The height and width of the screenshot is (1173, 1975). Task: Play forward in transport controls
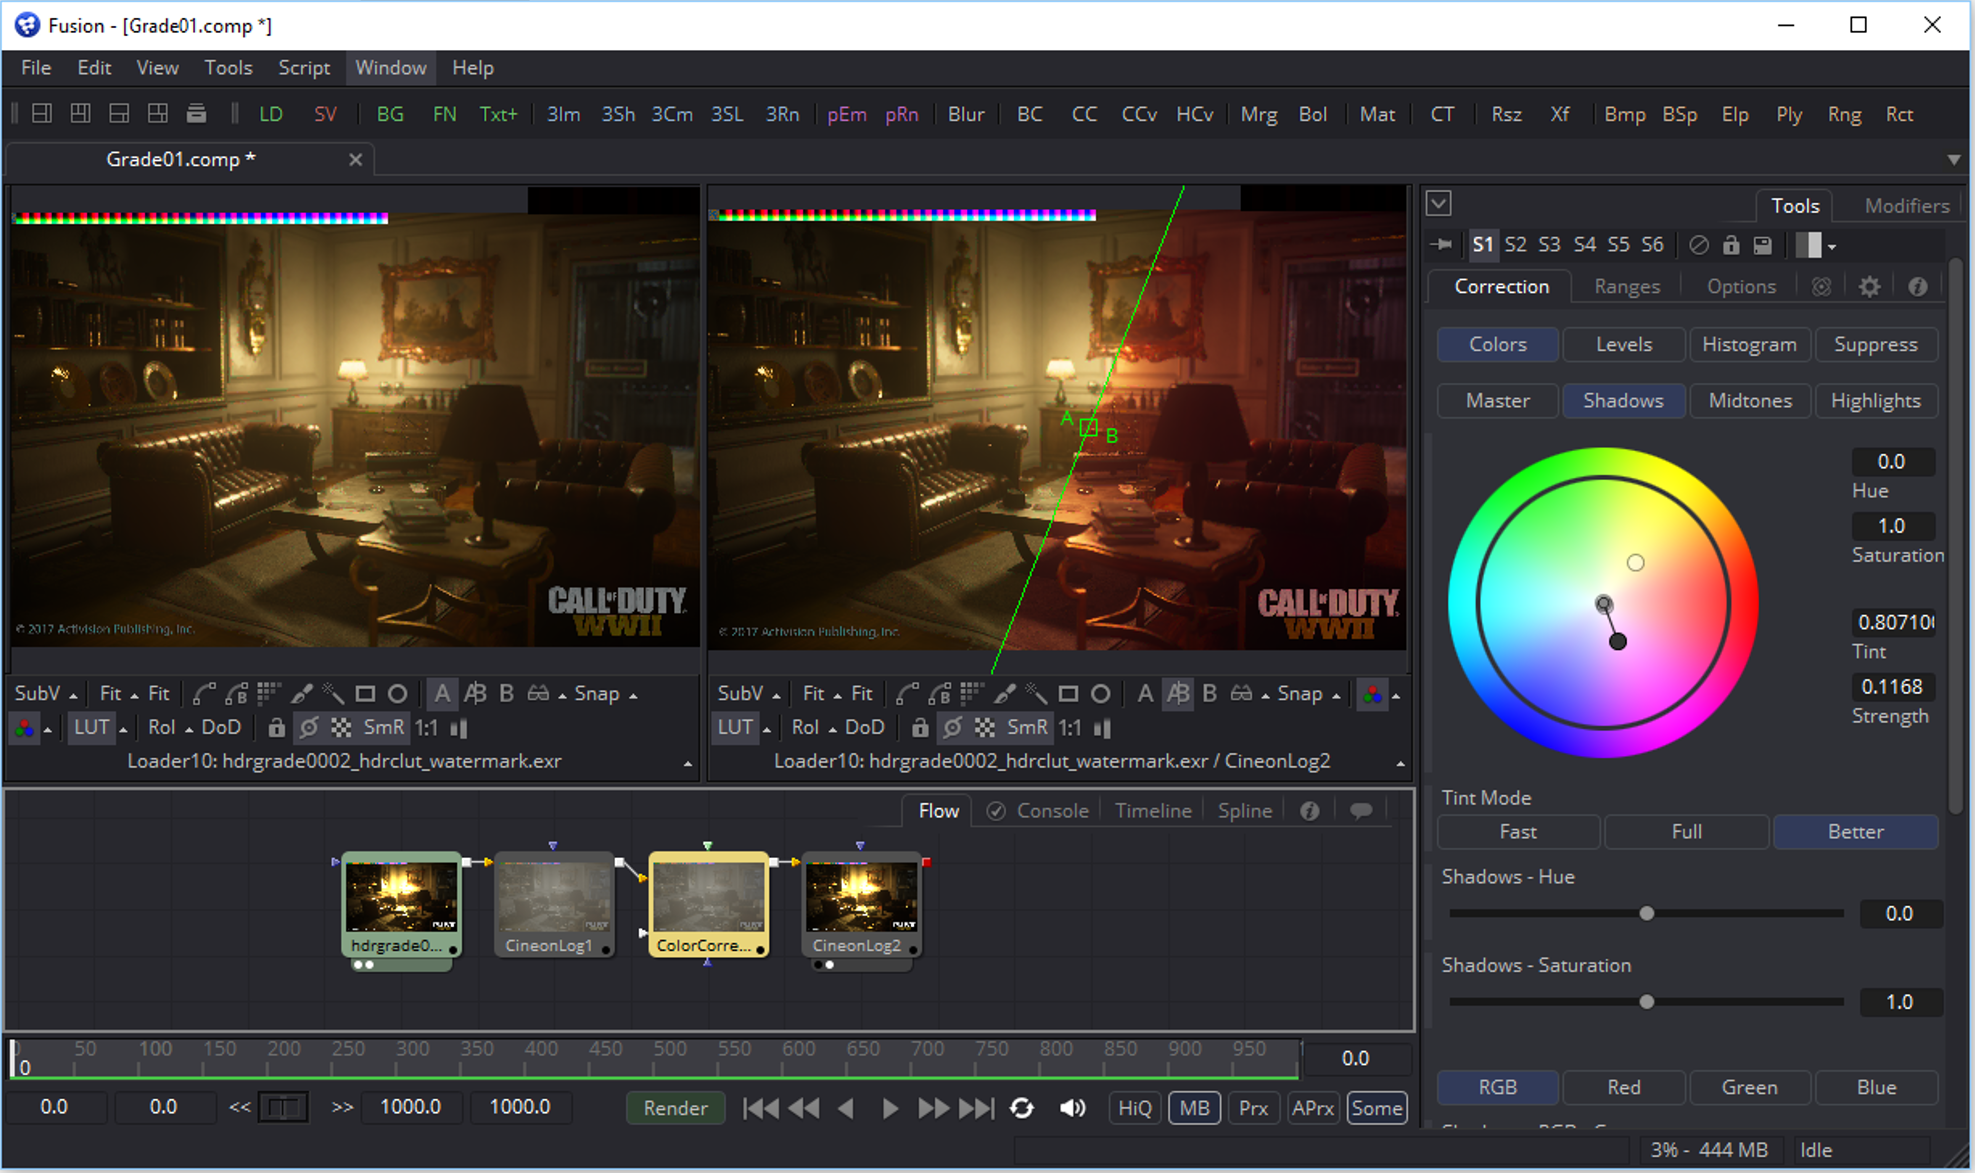(889, 1108)
